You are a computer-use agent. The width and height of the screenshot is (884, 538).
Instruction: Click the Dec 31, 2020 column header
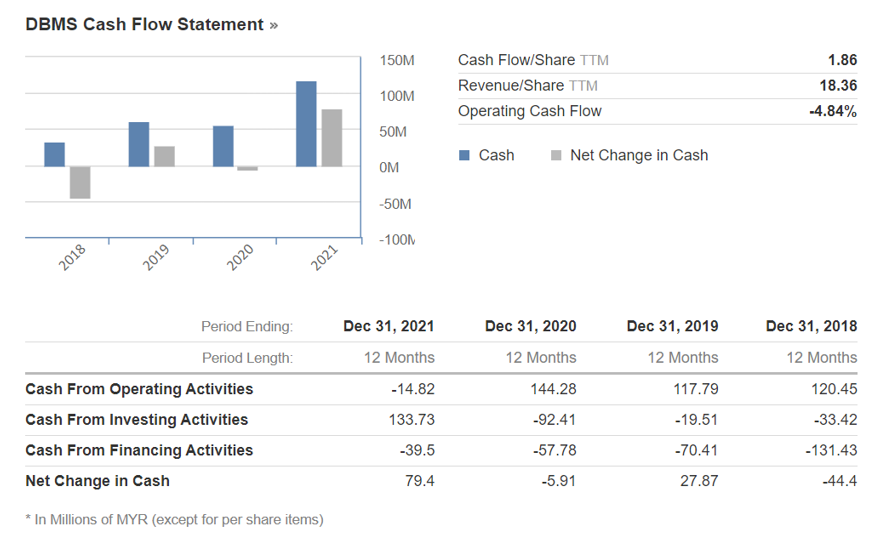tap(531, 327)
